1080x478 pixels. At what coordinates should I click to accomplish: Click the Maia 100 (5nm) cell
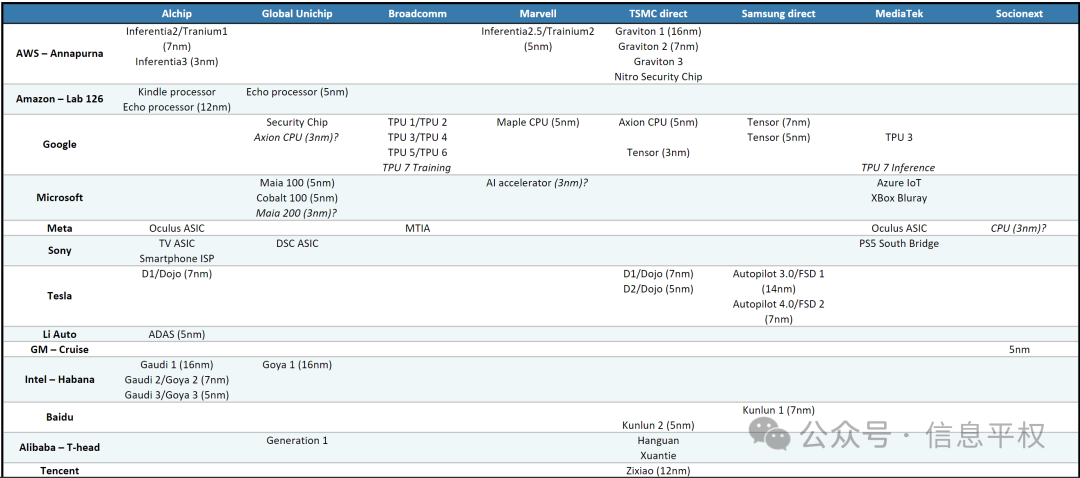click(x=297, y=183)
